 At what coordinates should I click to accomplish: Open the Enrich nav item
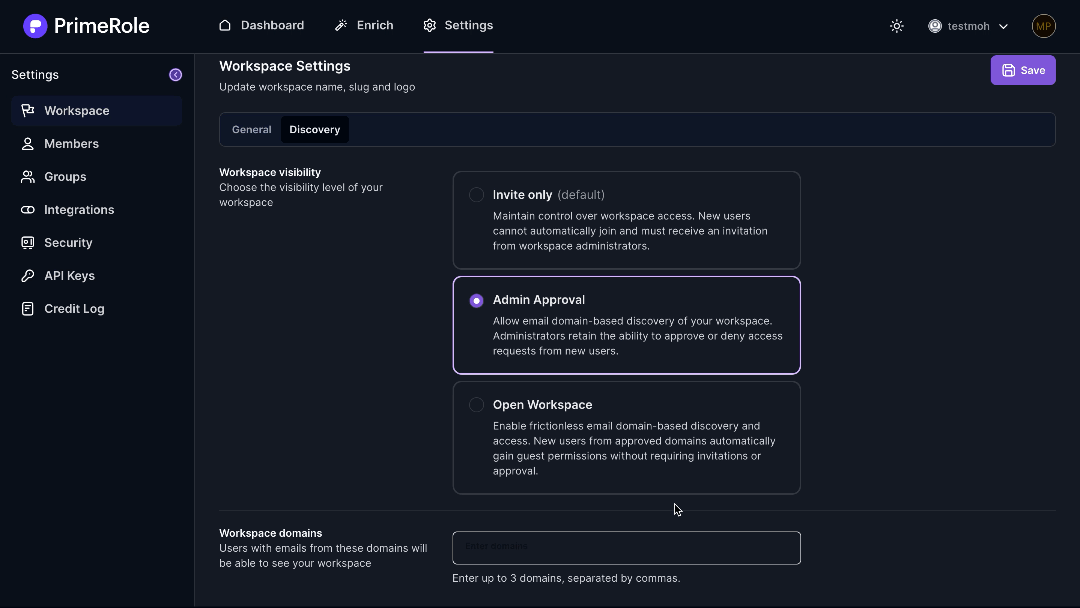pos(364,25)
